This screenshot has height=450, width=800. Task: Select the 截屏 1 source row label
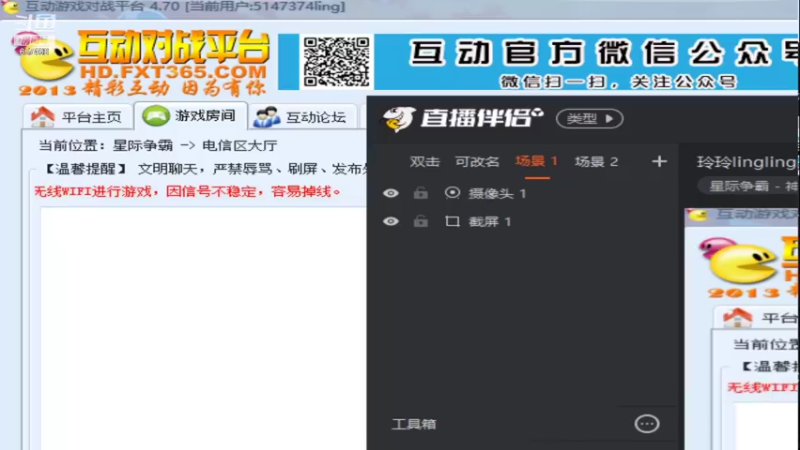490,221
